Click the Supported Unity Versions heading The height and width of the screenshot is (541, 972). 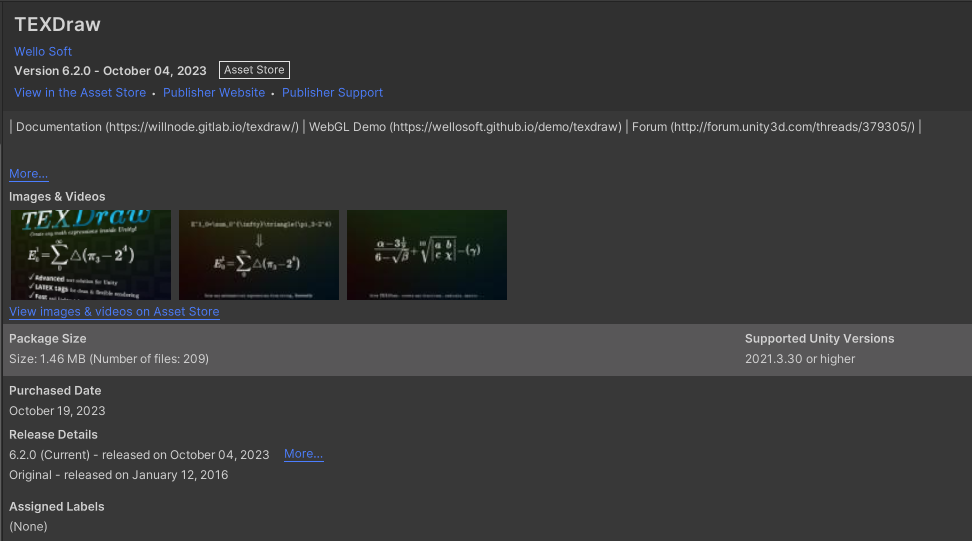820,338
